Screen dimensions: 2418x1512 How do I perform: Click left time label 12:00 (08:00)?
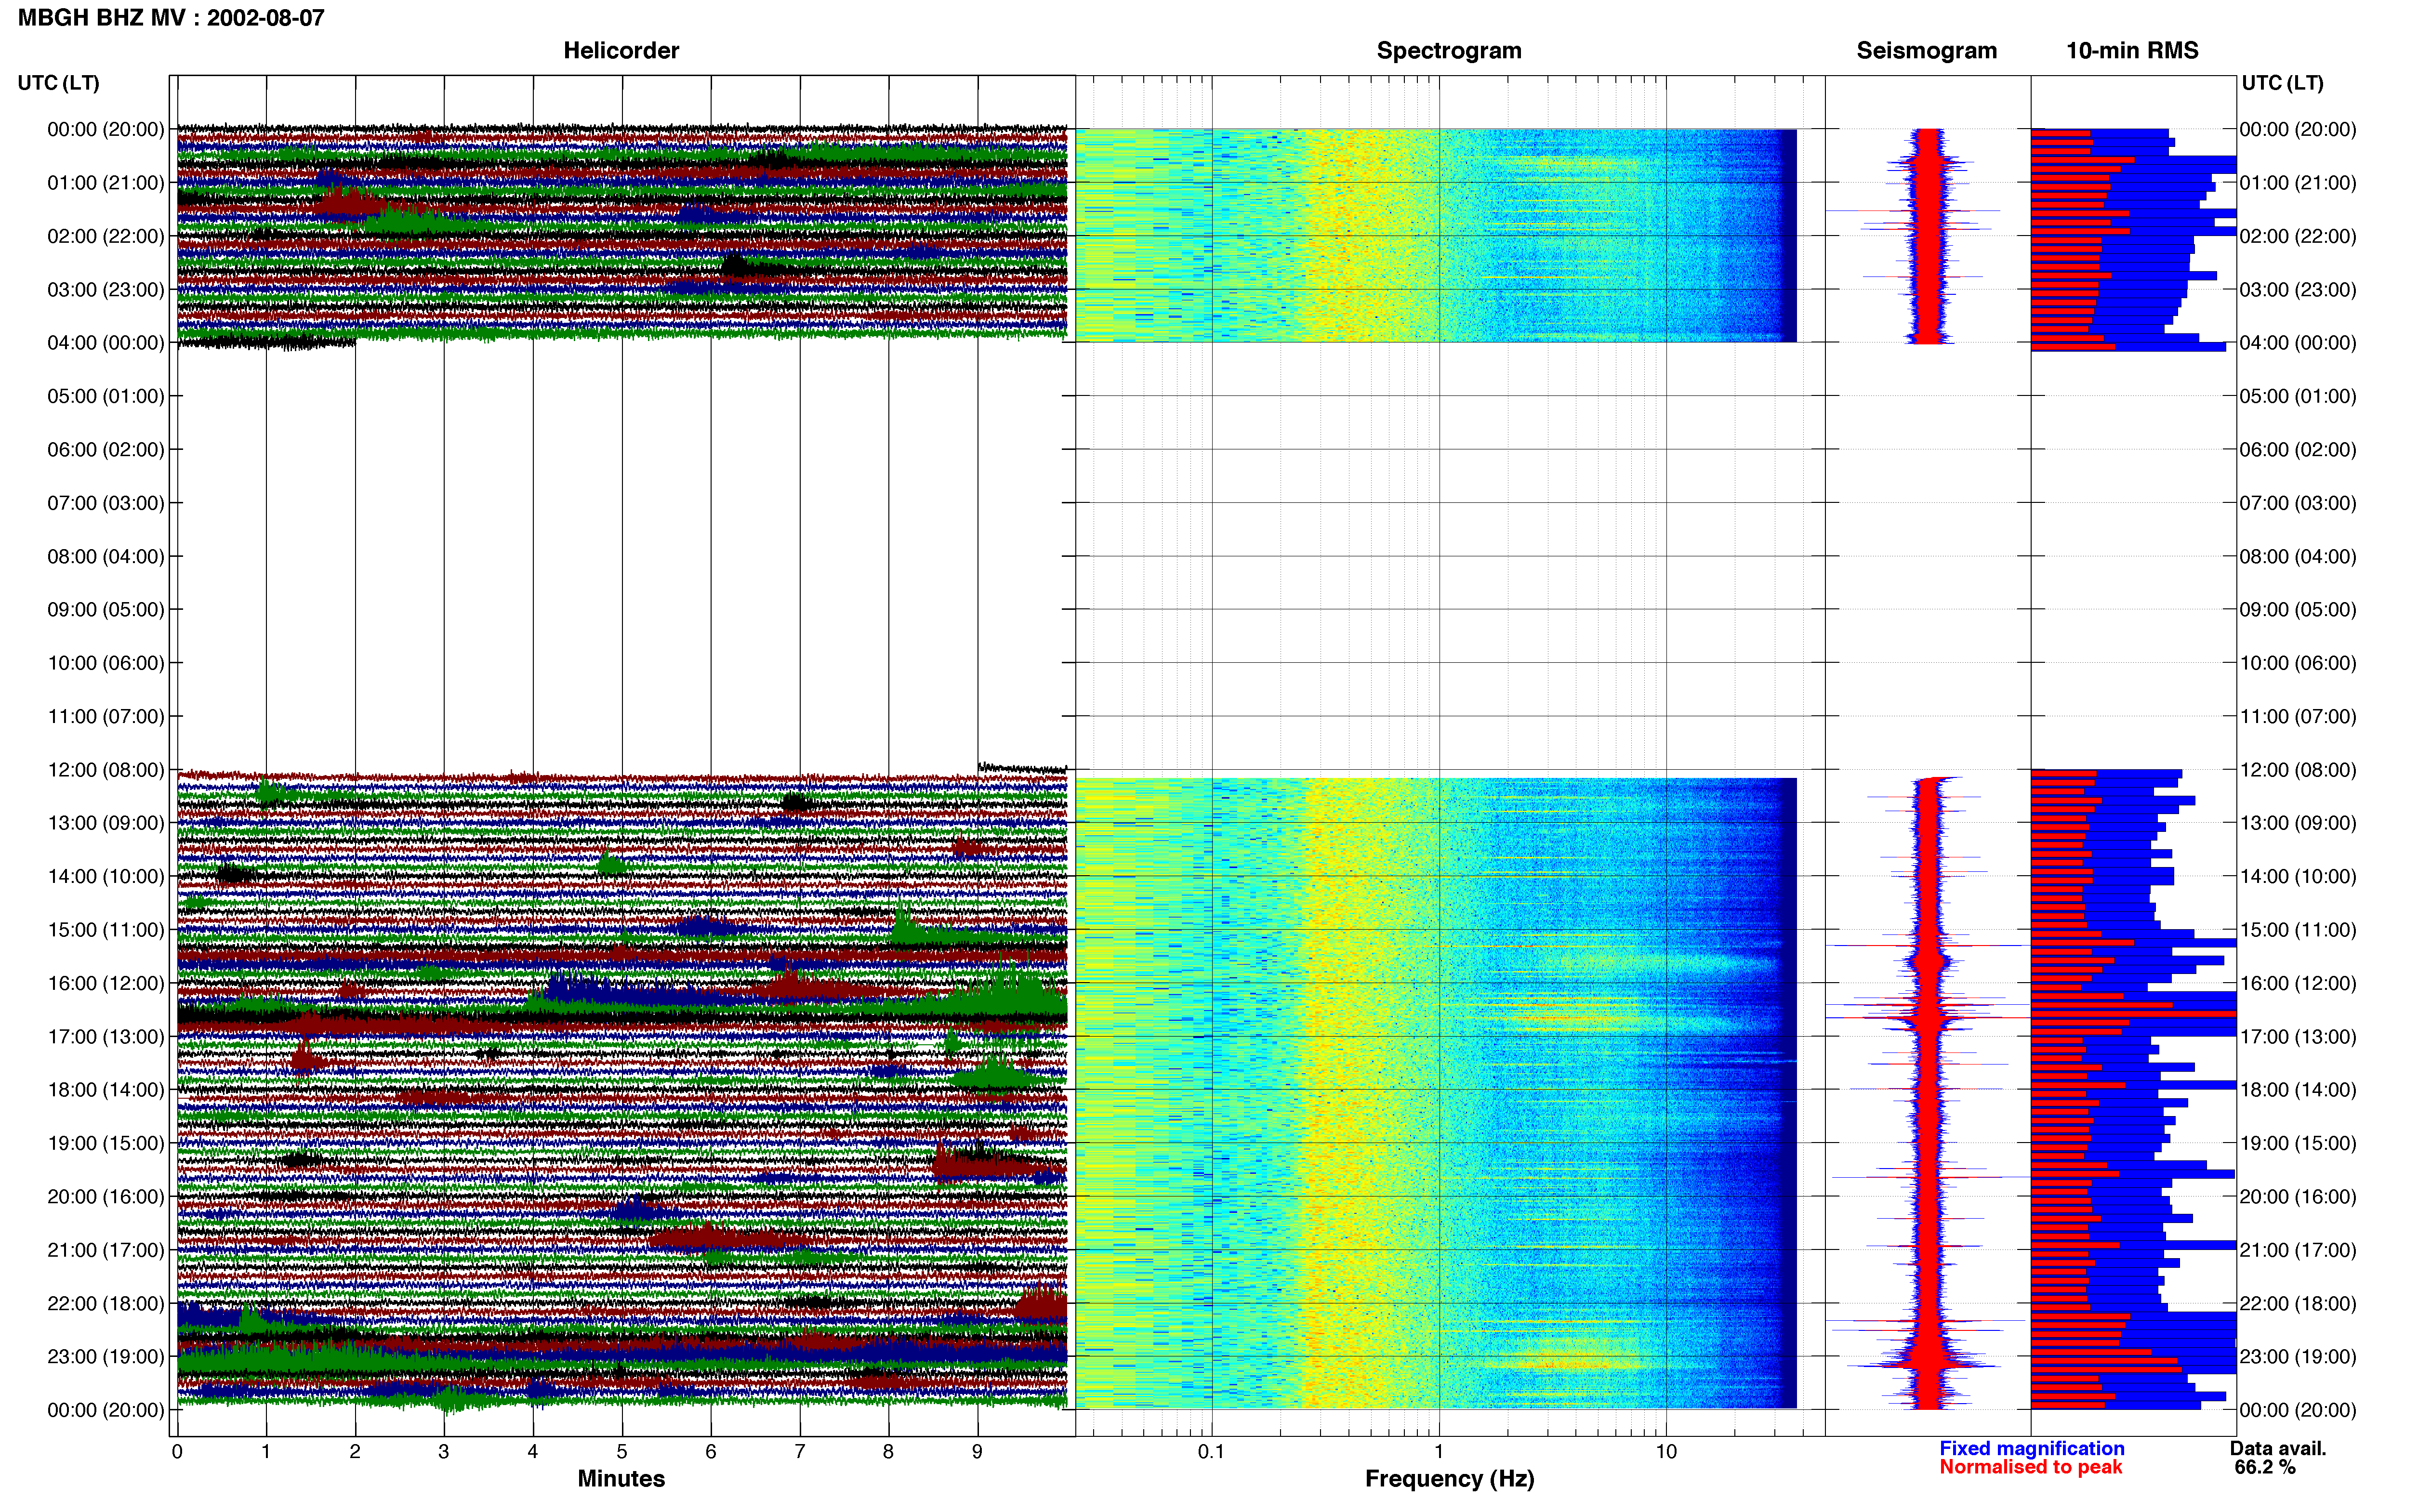point(106,770)
